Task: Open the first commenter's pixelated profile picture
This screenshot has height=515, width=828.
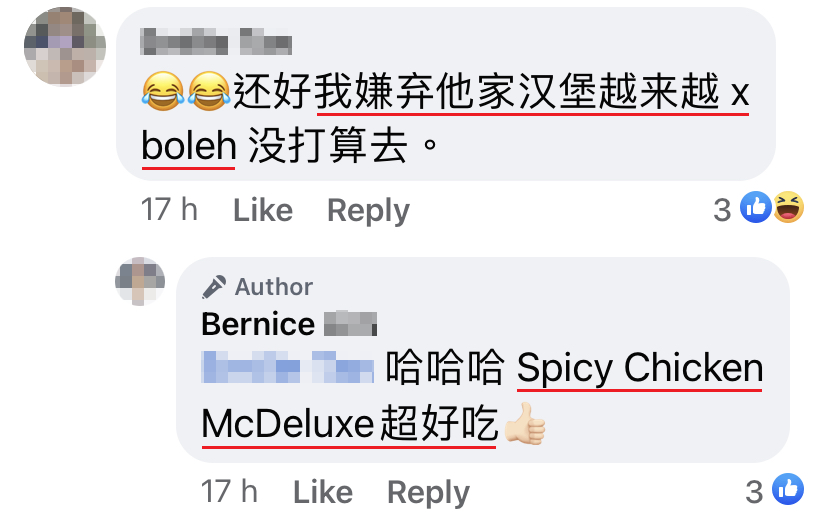Action: [65, 46]
